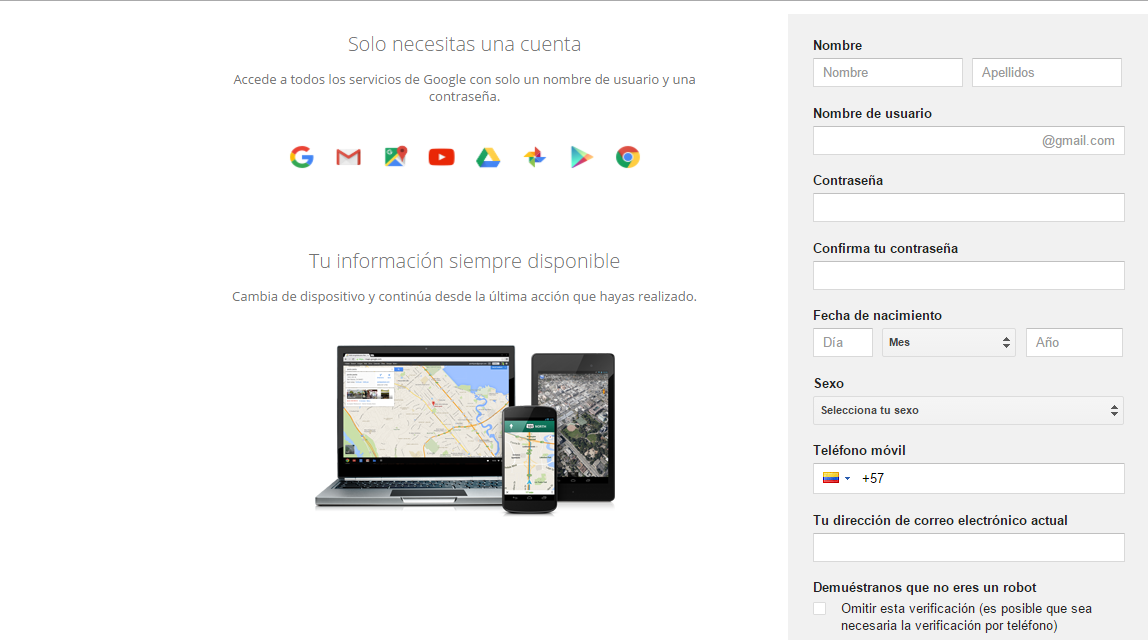Focus the Nombre first name field
This screenshot has width=1148, height=640.
click(887, 73)
